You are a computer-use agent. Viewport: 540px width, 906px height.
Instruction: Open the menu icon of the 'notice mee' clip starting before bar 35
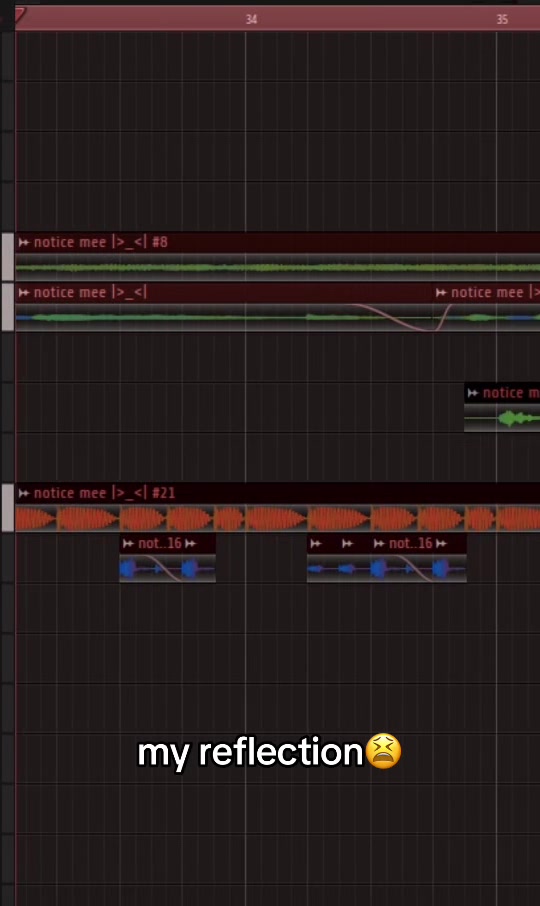(x=441, y=293)
